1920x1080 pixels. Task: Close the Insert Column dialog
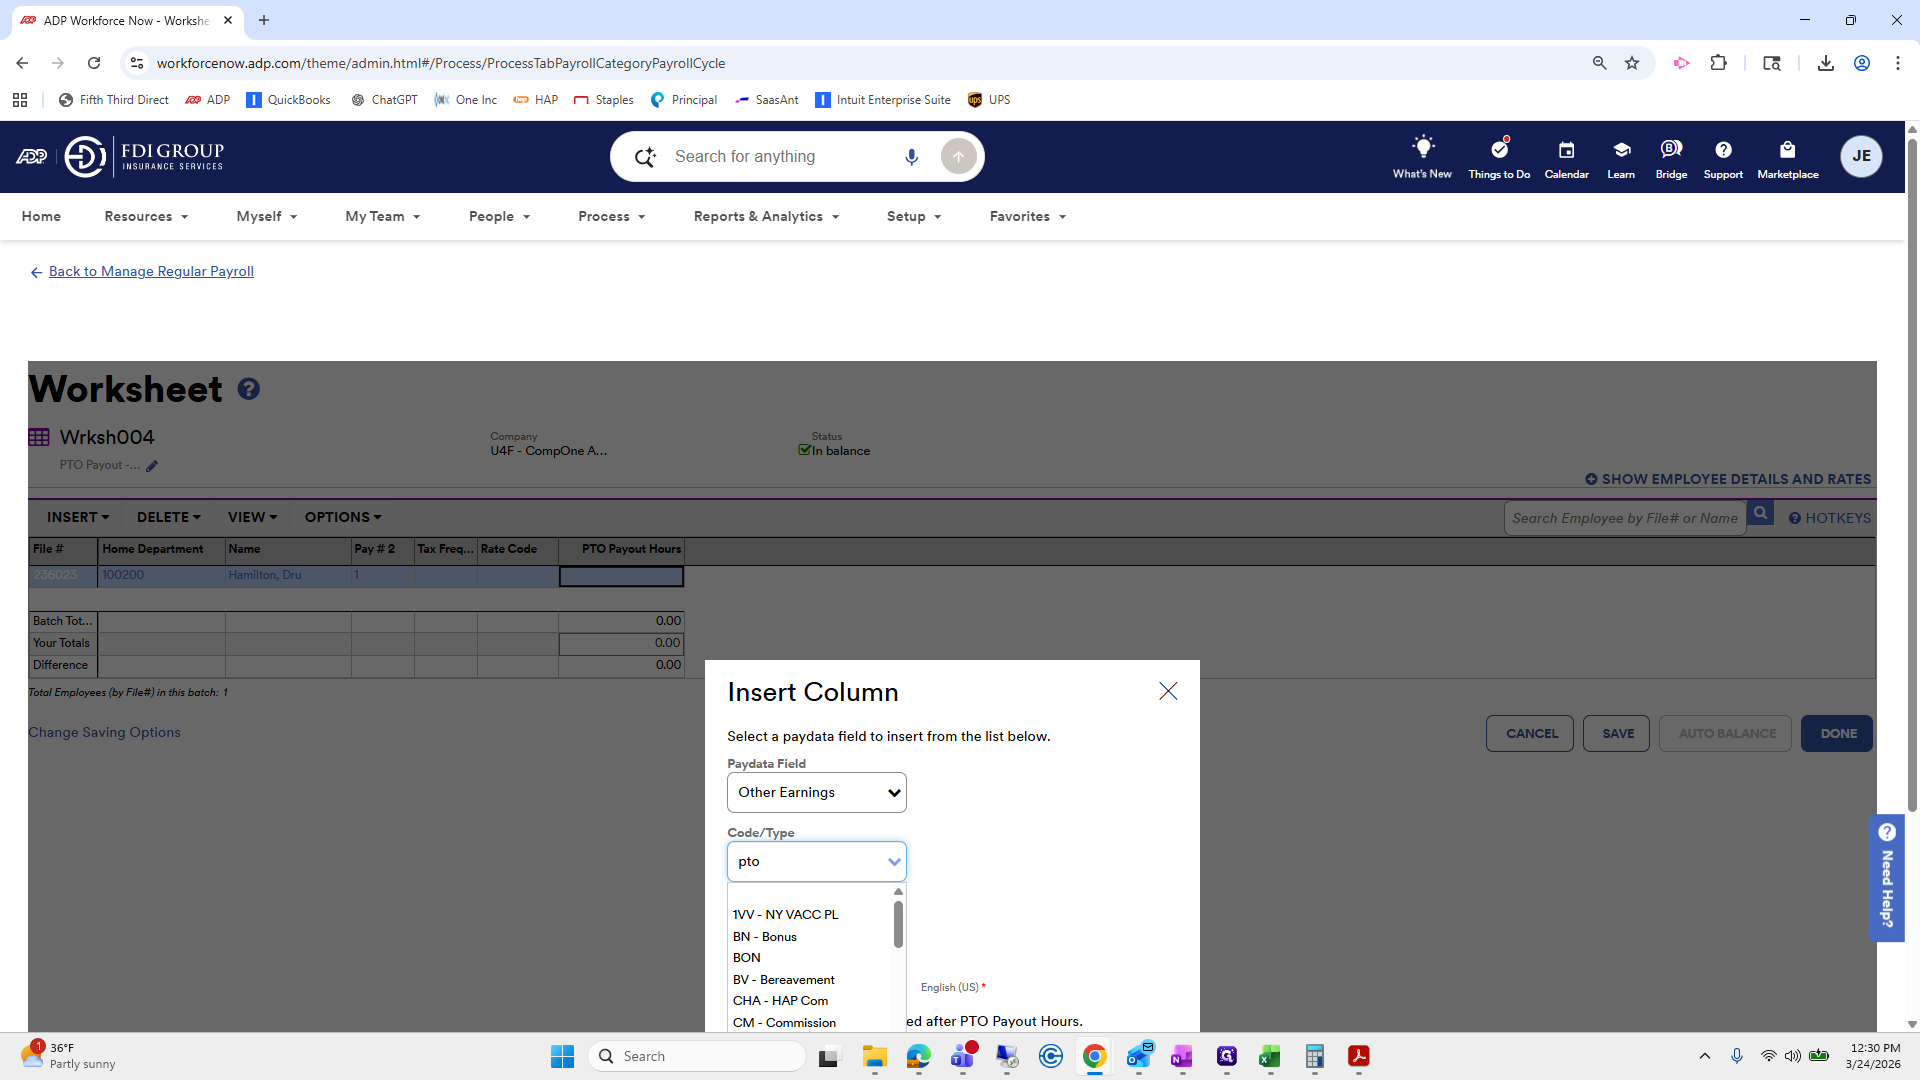click(x=1168, y=691)
